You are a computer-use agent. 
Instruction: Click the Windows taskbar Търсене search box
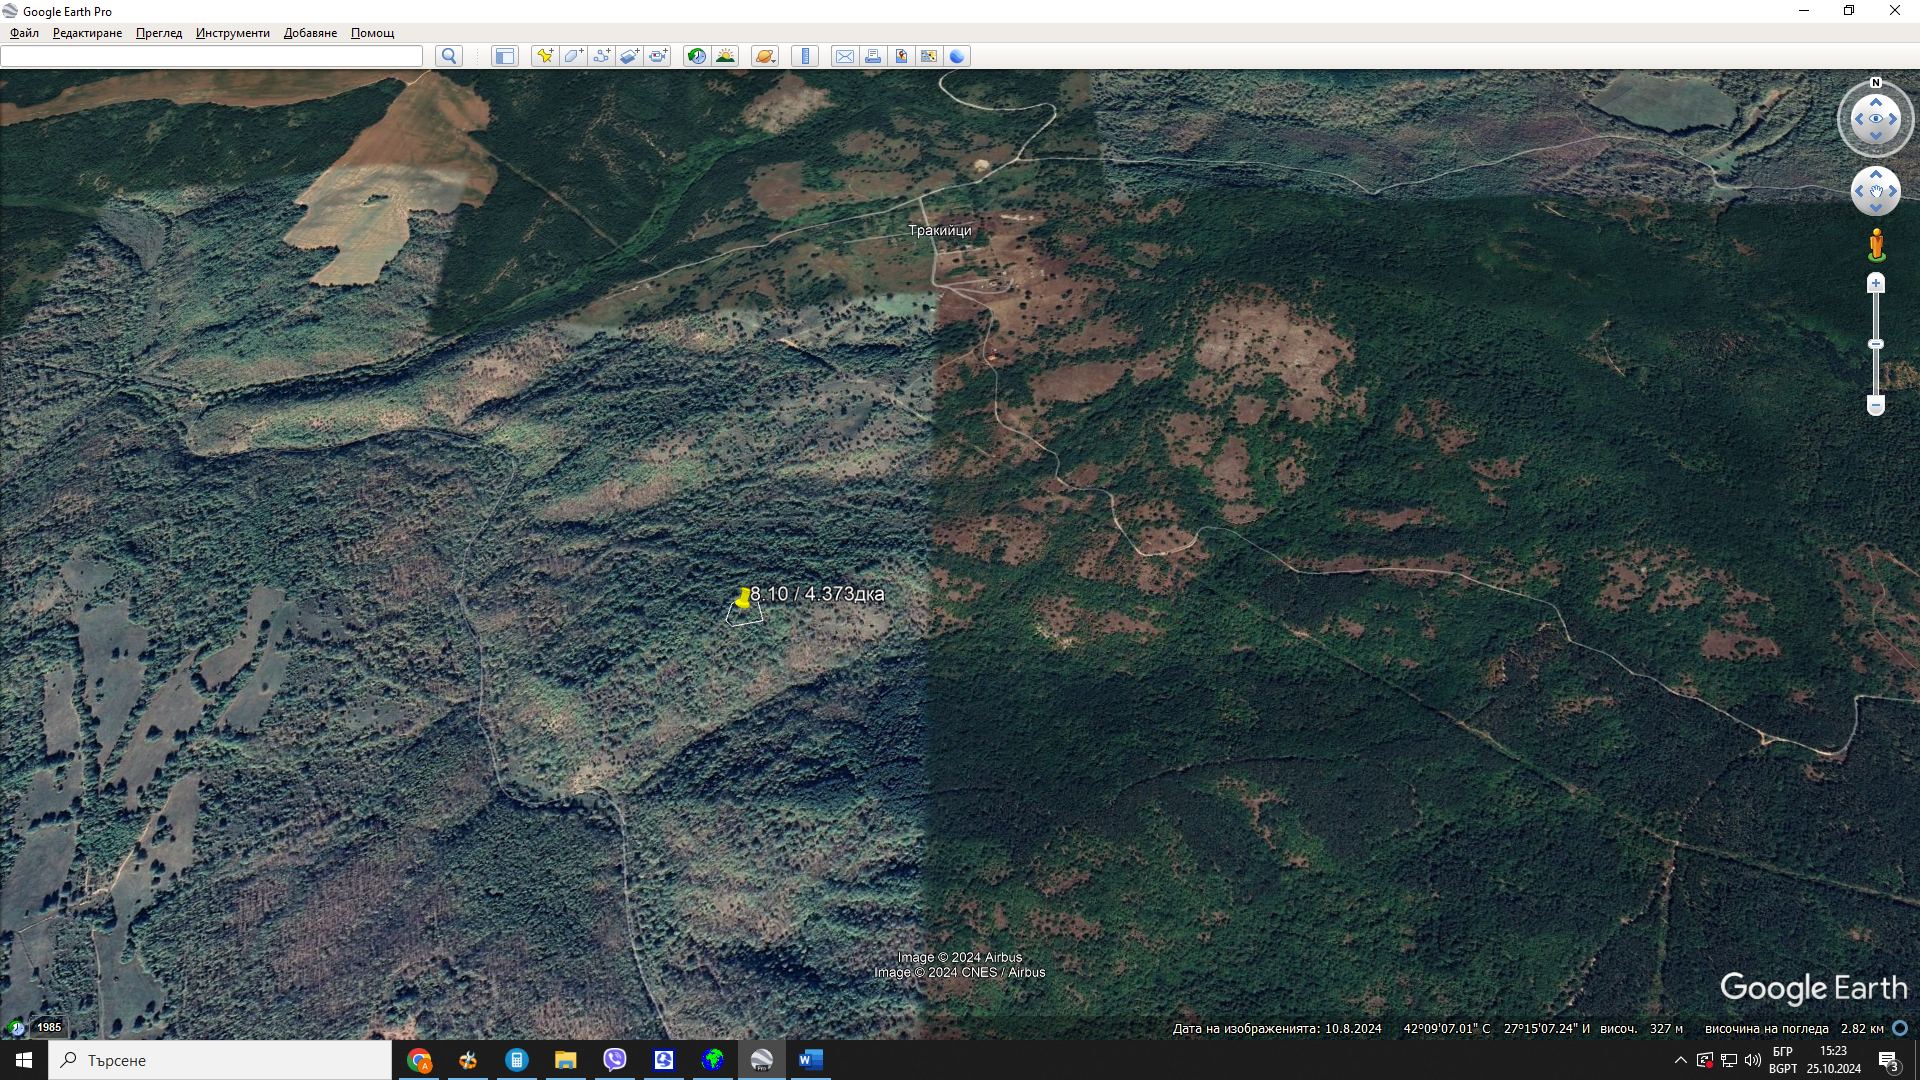click(220, 1060)
